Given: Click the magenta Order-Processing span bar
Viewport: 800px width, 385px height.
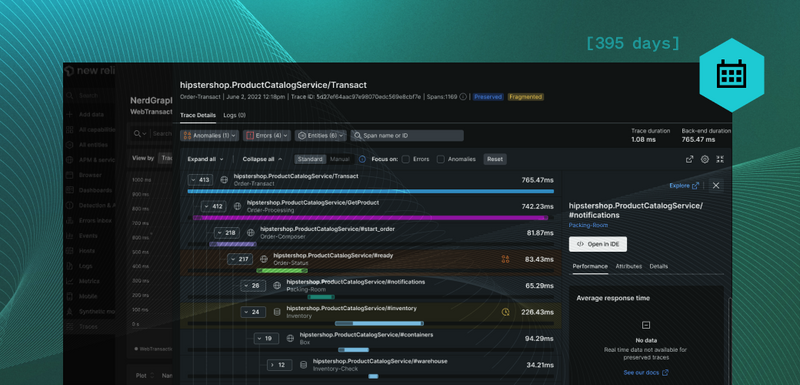Looking at the screenshot, I should pyautogui.click(x=370, y=217).
